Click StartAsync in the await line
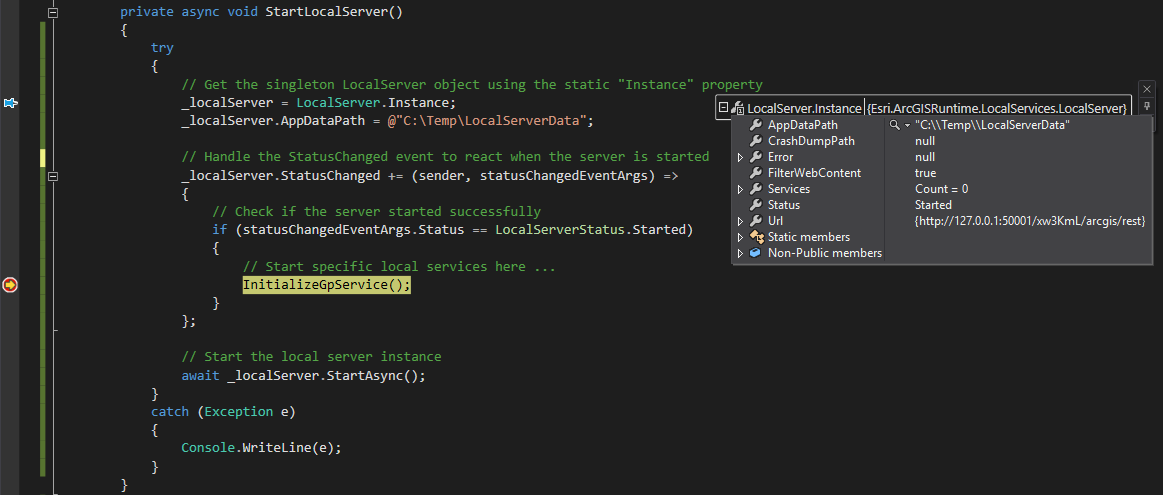The width and height of the screenshot is (1163, 495). [364, 376]
